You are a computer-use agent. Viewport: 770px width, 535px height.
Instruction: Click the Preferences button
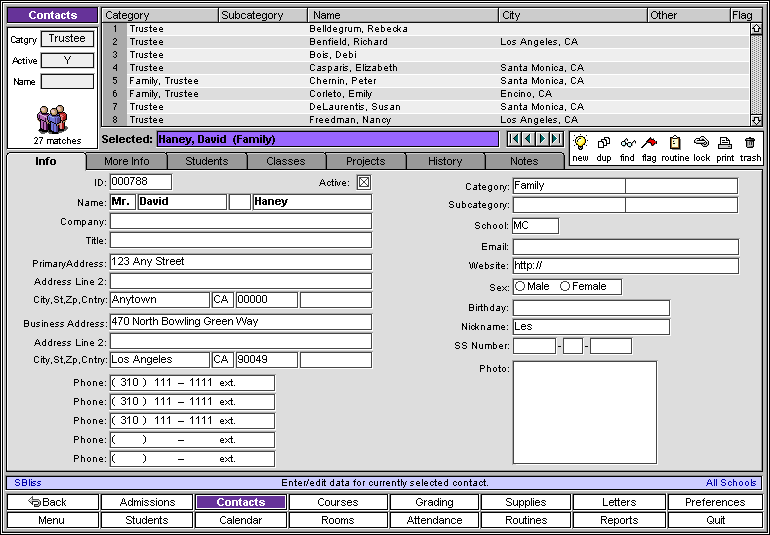click(715, 502)
